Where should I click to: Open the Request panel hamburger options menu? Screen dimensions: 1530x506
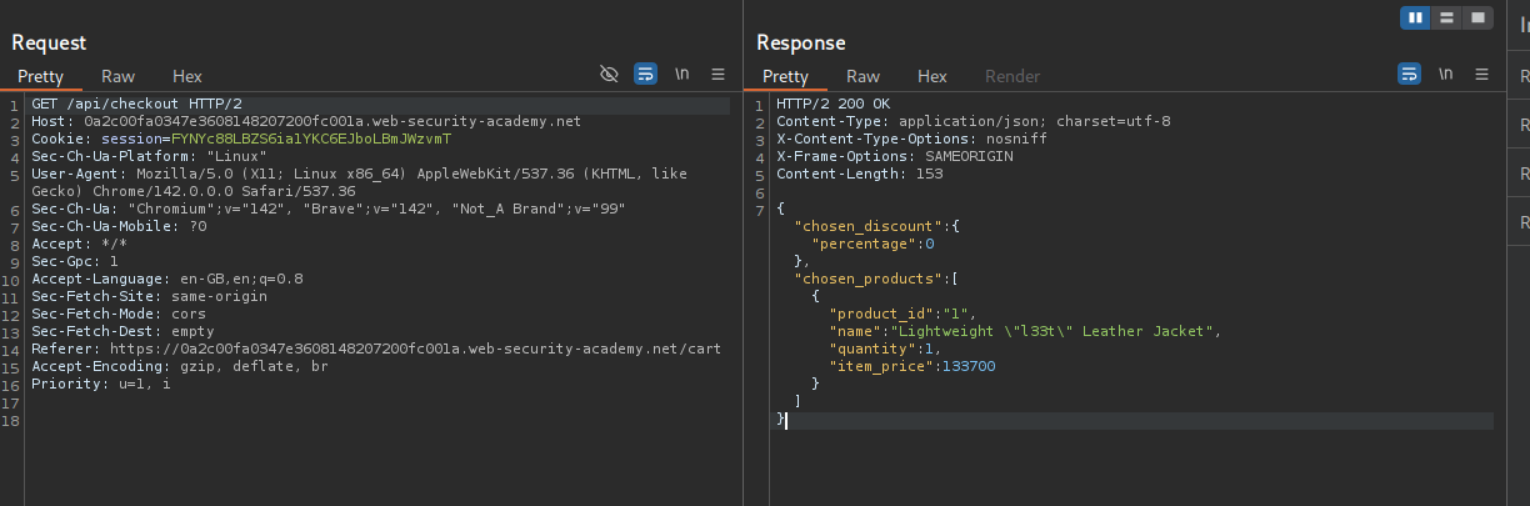tap(718, 74)
